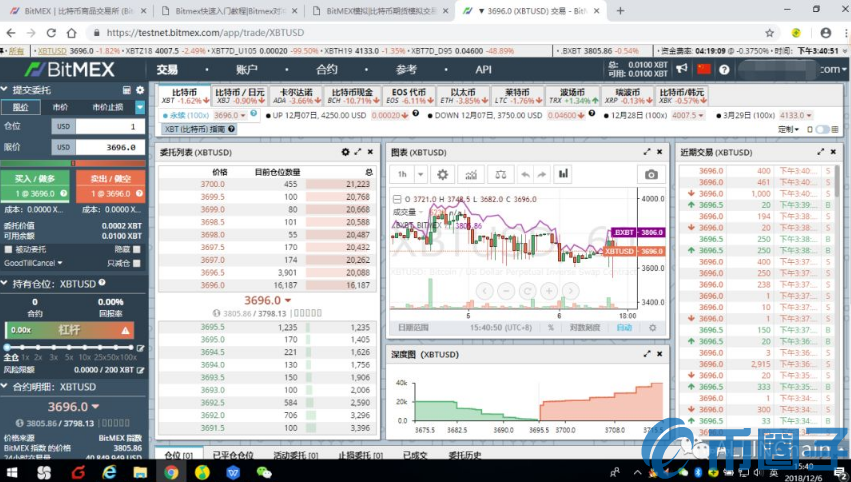Open Chrome from Windows taskbar
Viewport: 851px width, 482px height.
click(x=172, y=472)
